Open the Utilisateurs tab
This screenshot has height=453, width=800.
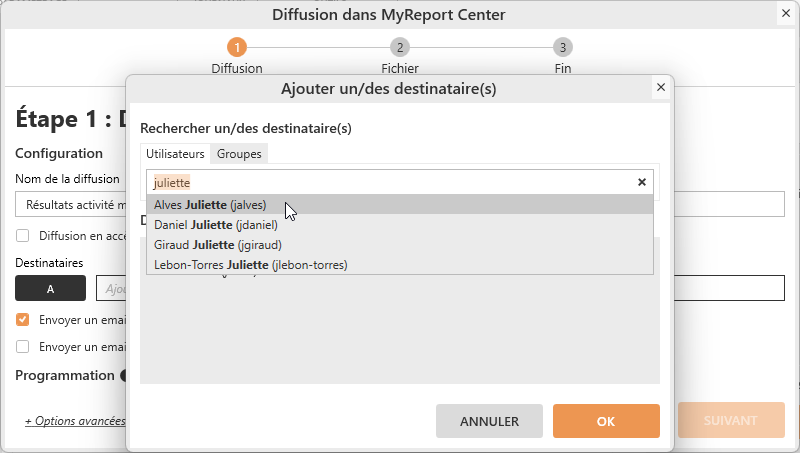175,154
